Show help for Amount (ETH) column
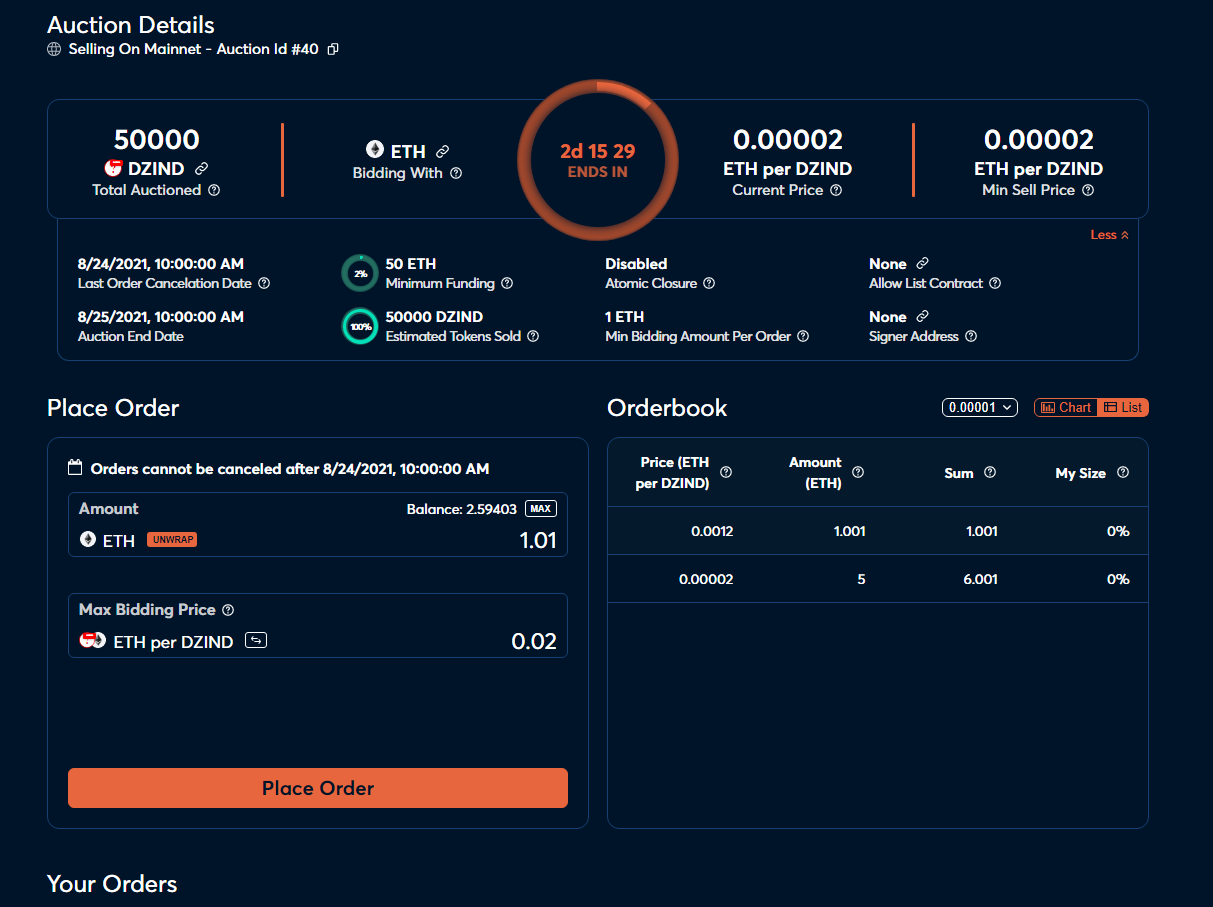This screenshot has height=907, width=1213. point(858,472)
